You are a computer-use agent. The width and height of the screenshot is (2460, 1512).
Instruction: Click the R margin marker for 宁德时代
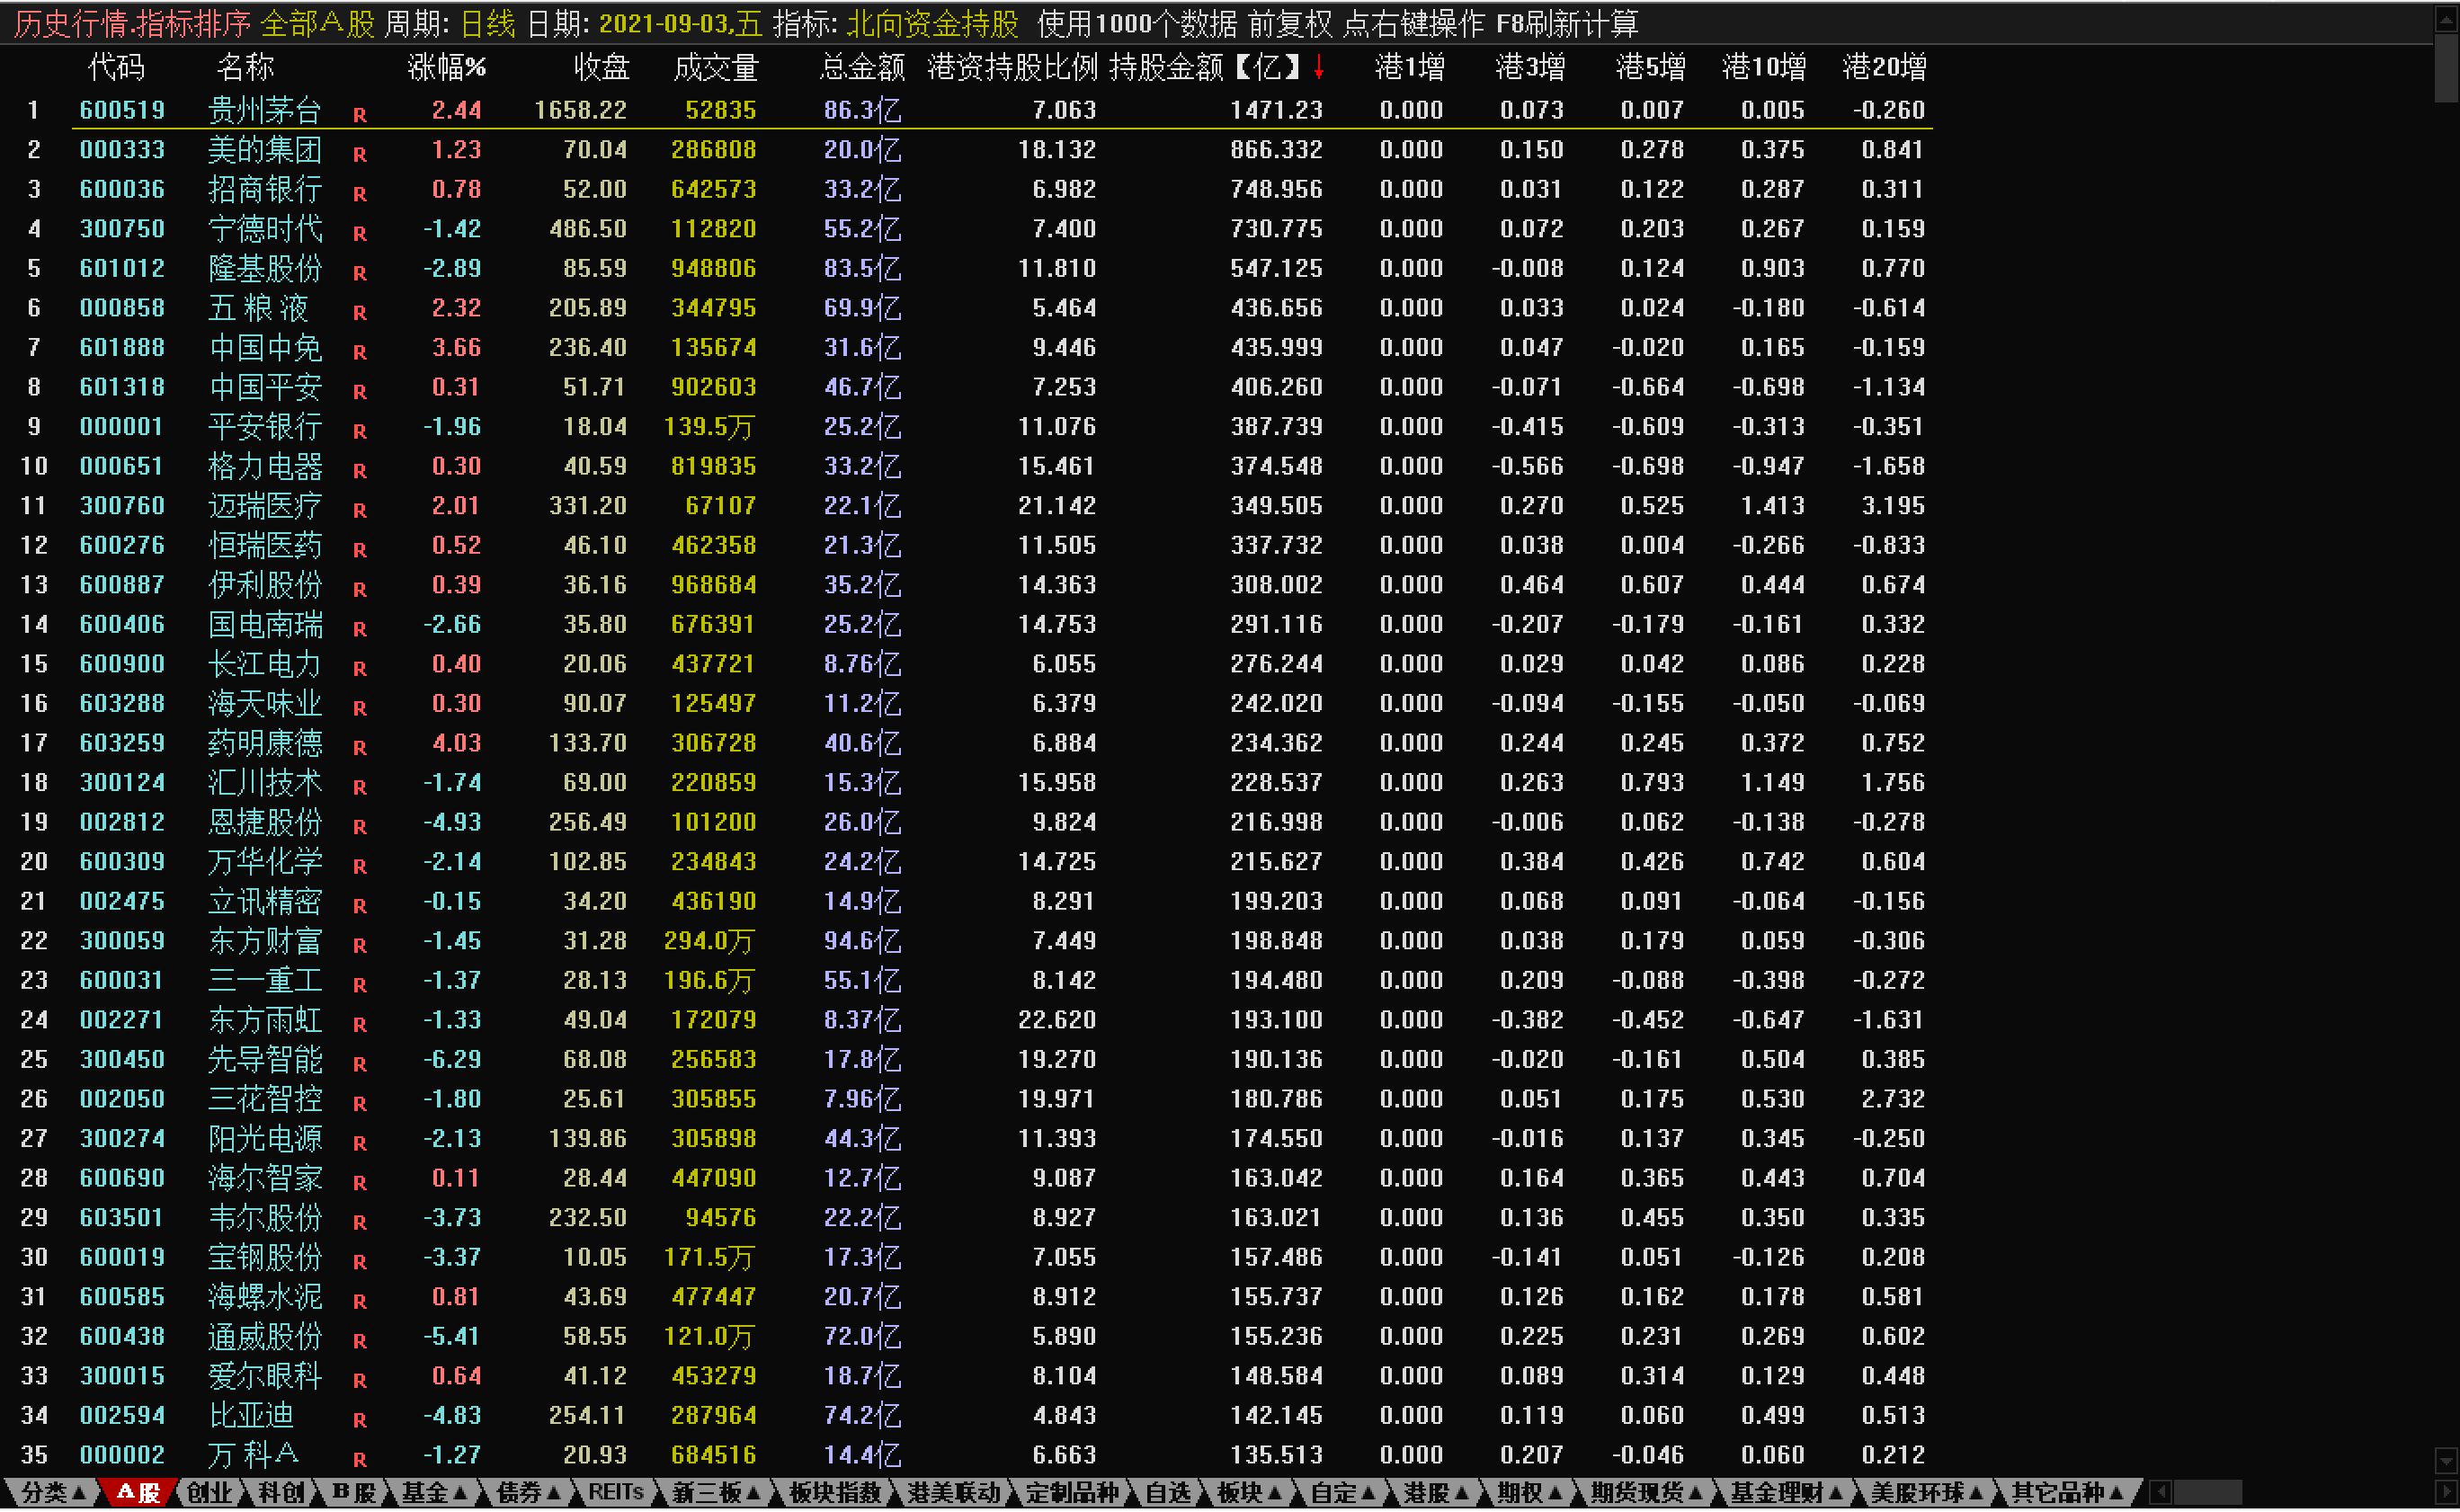tap(360, 233)
